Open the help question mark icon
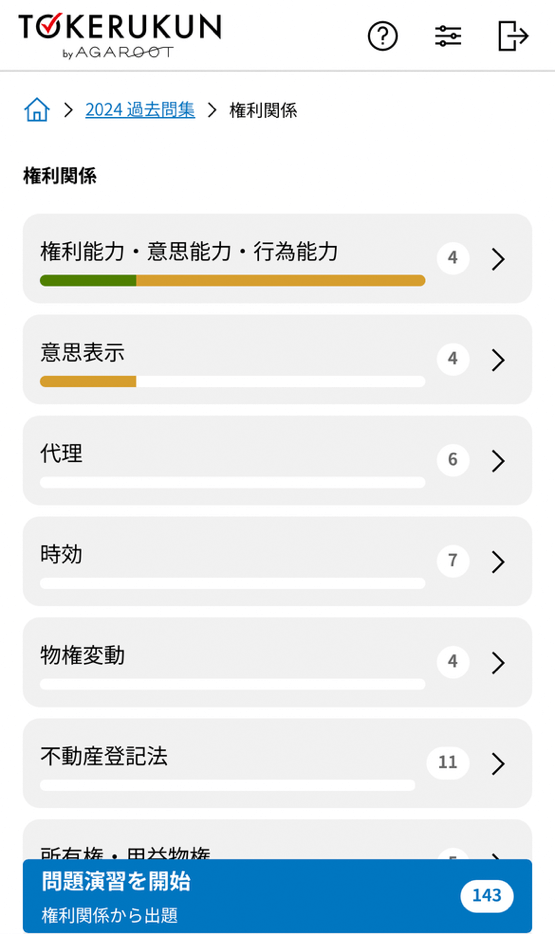This screenshot has width=555, height=934. point(382,36)
